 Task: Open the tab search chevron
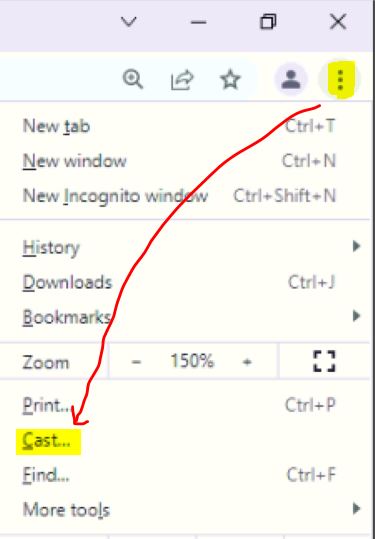pyautogui.click(x=129, y=22)
